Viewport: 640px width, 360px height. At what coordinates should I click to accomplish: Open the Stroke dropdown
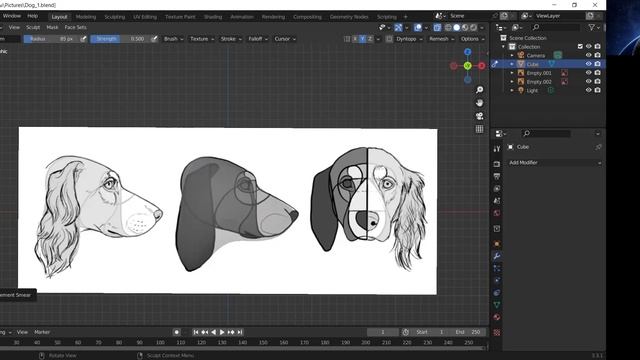click(x=231, y=39)
